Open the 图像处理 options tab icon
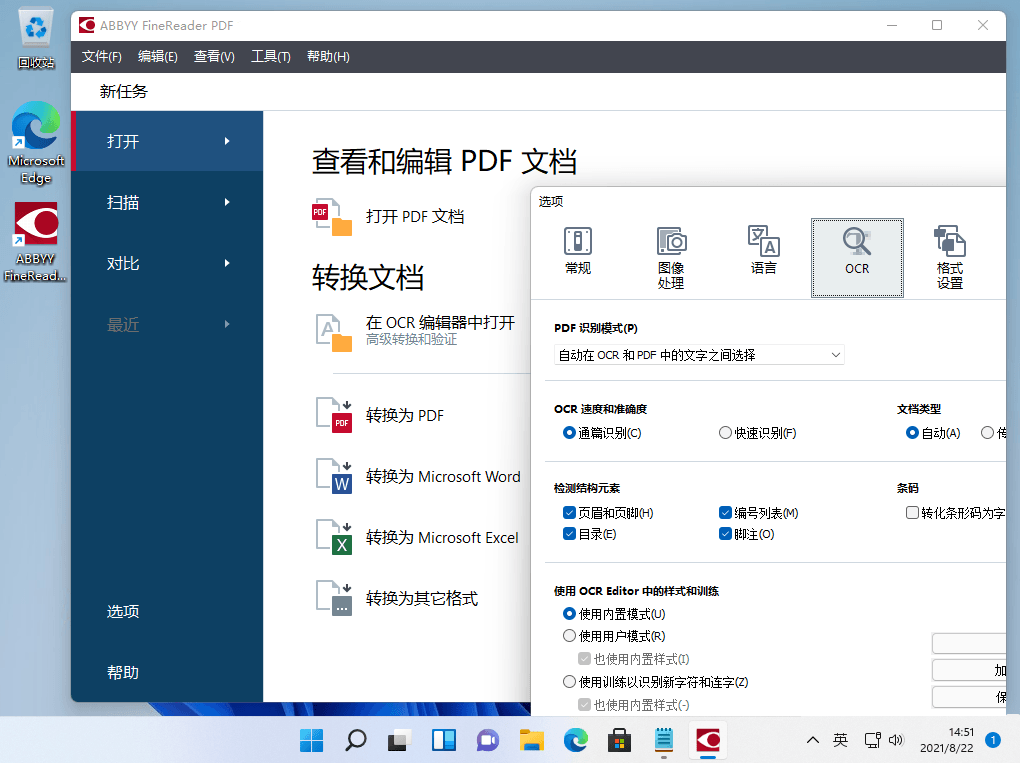The width and height of the screenshot is (1020, 766). tap(671, 241)
